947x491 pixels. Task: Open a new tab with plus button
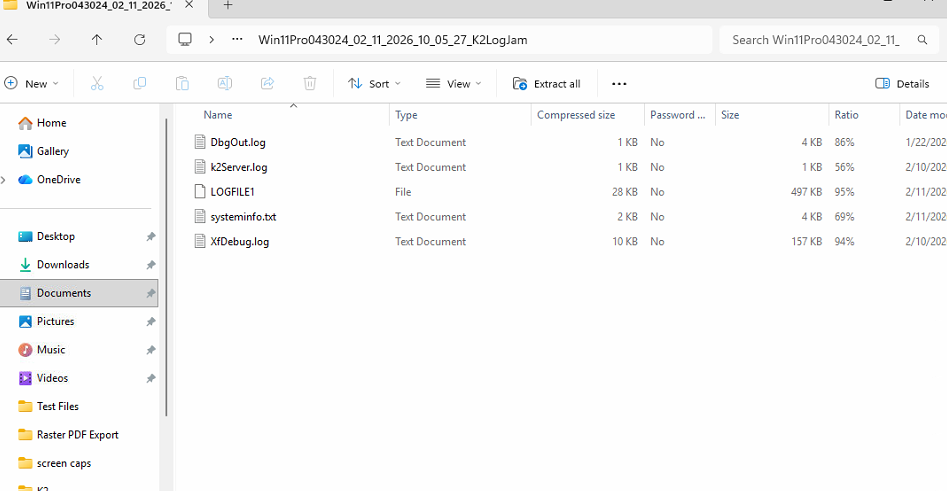pos(228,5)
